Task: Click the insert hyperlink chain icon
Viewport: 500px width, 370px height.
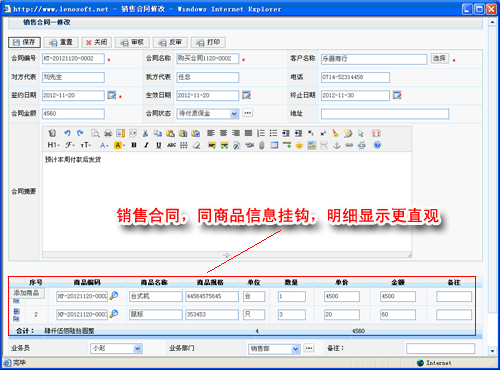Action: 349,145
